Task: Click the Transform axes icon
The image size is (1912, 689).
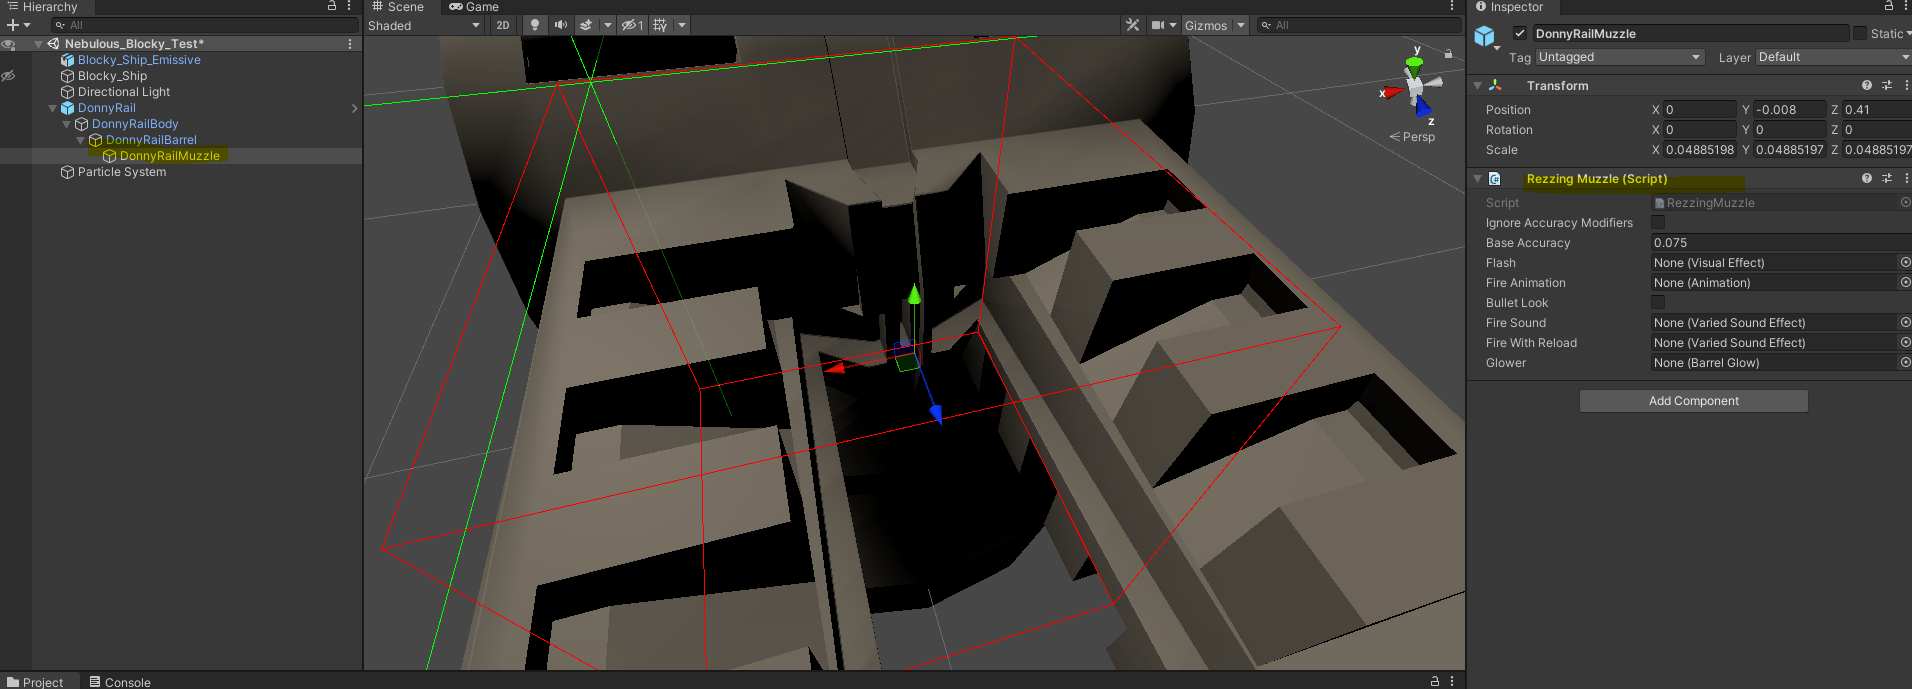Action: (x=1495, y=86)
